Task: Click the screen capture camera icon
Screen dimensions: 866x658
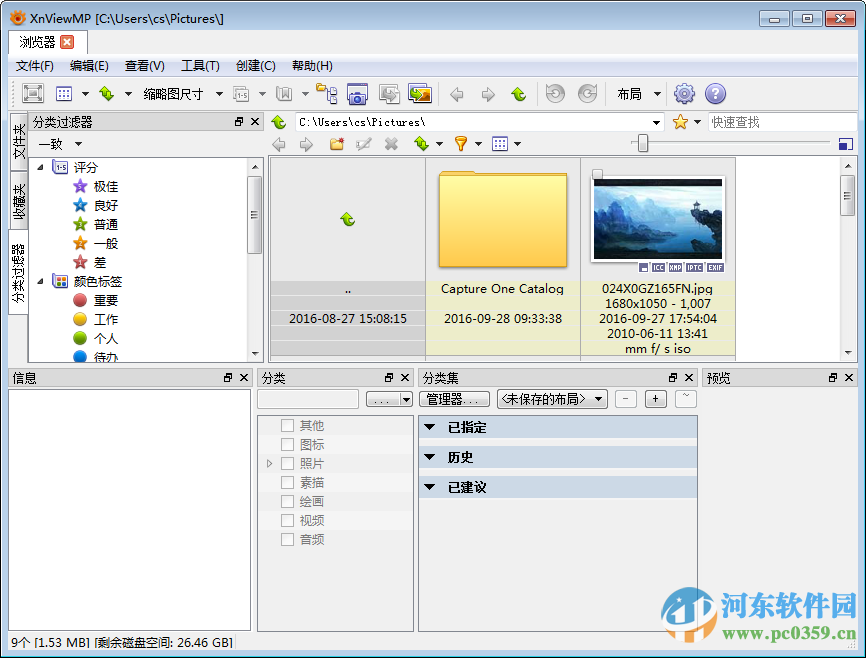Action: click(356, 93)
